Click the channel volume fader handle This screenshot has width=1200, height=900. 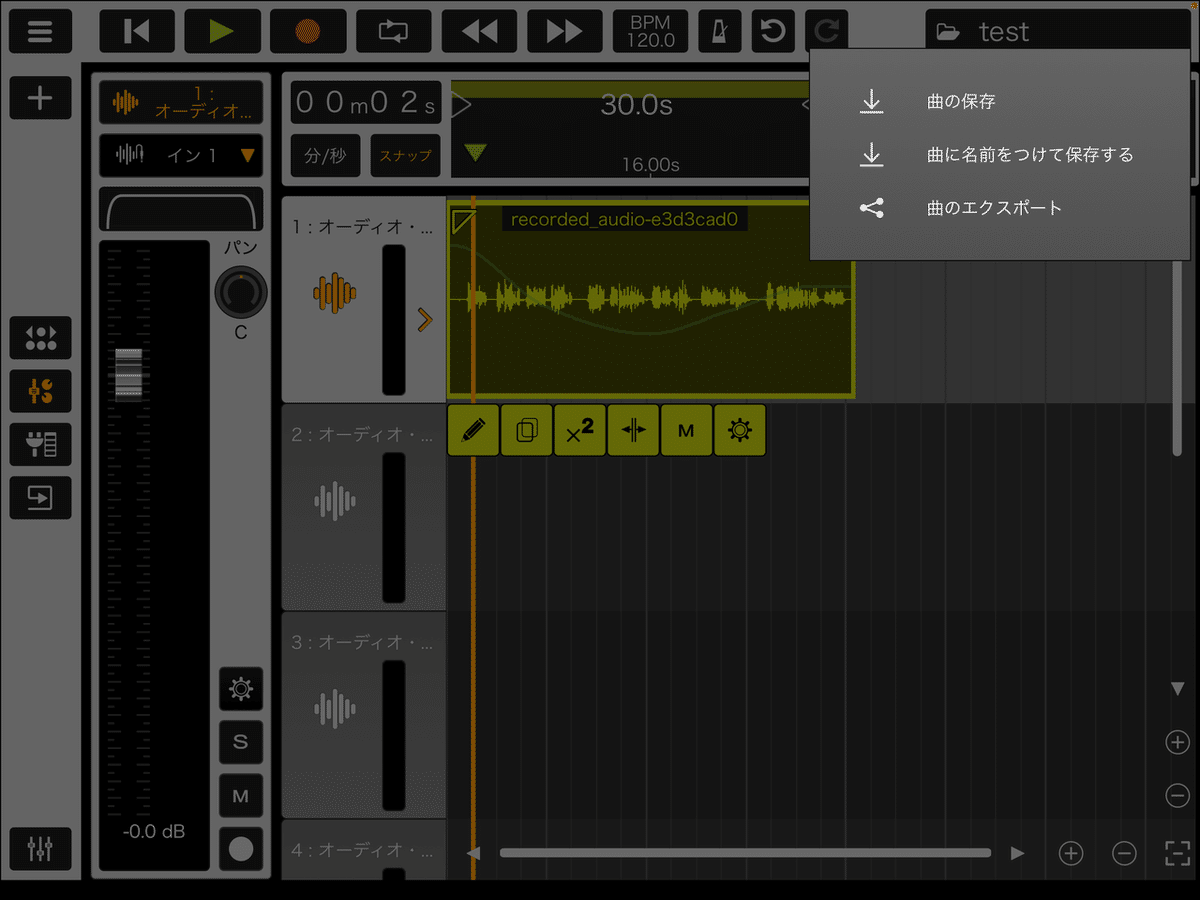tap(129, 374)
